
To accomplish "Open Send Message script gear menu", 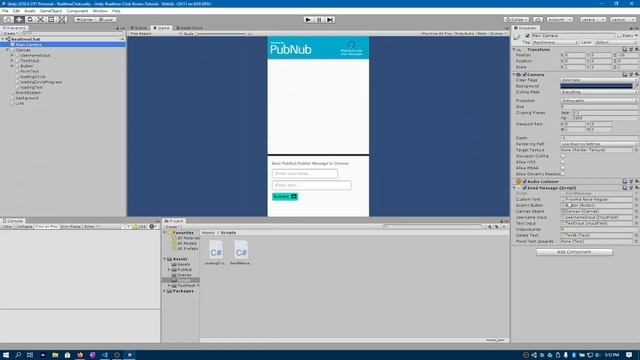I will tap(636, 188).
